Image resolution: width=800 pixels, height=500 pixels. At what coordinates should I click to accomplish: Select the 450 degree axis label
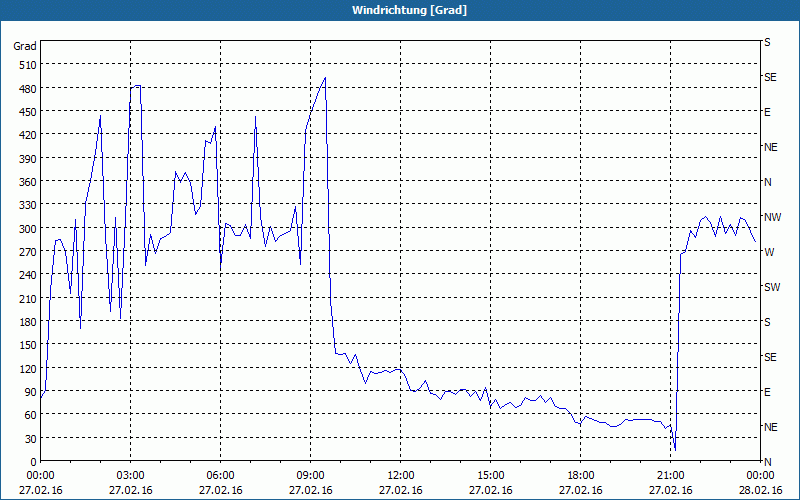click(x=28, y=112)
